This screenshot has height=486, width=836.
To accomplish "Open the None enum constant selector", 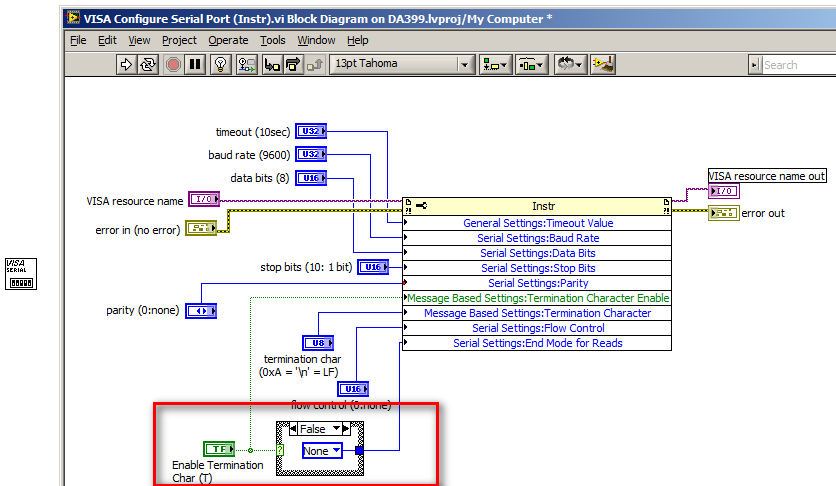I will (x=322, y=450).
